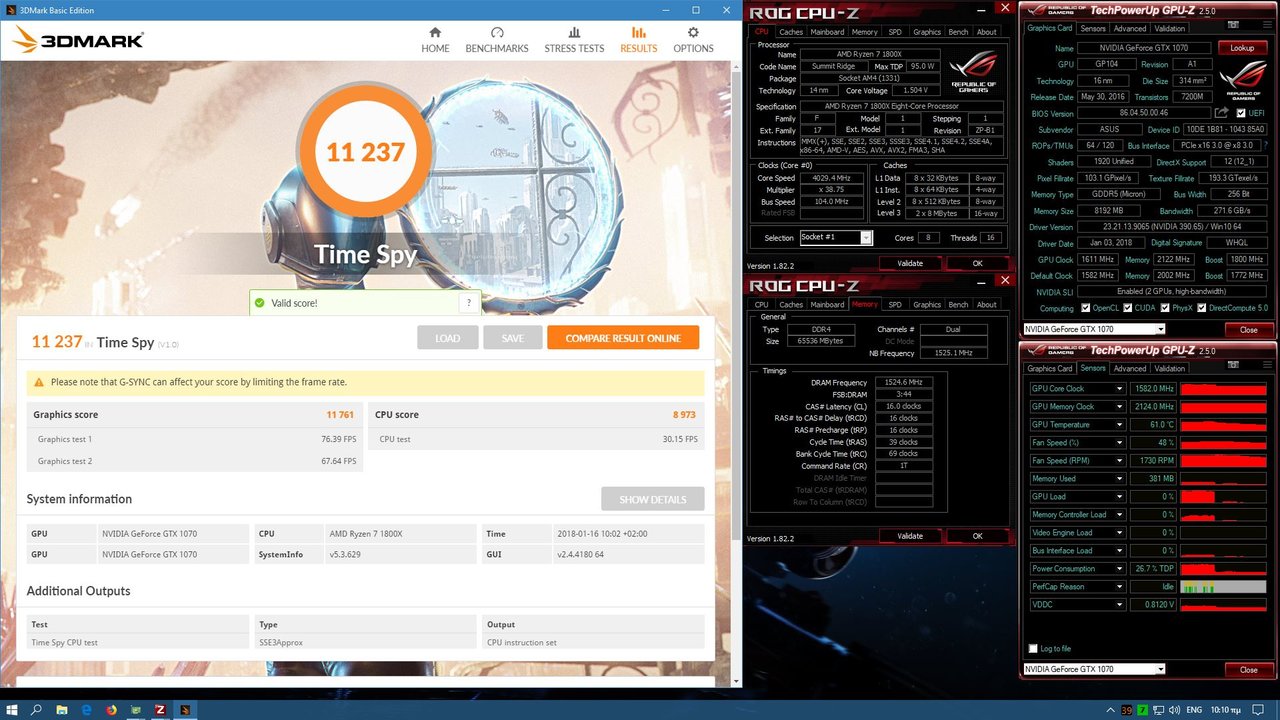Toggle the OpenCL checkbox
The image size is (1280, 720).
click(1085, 308)
